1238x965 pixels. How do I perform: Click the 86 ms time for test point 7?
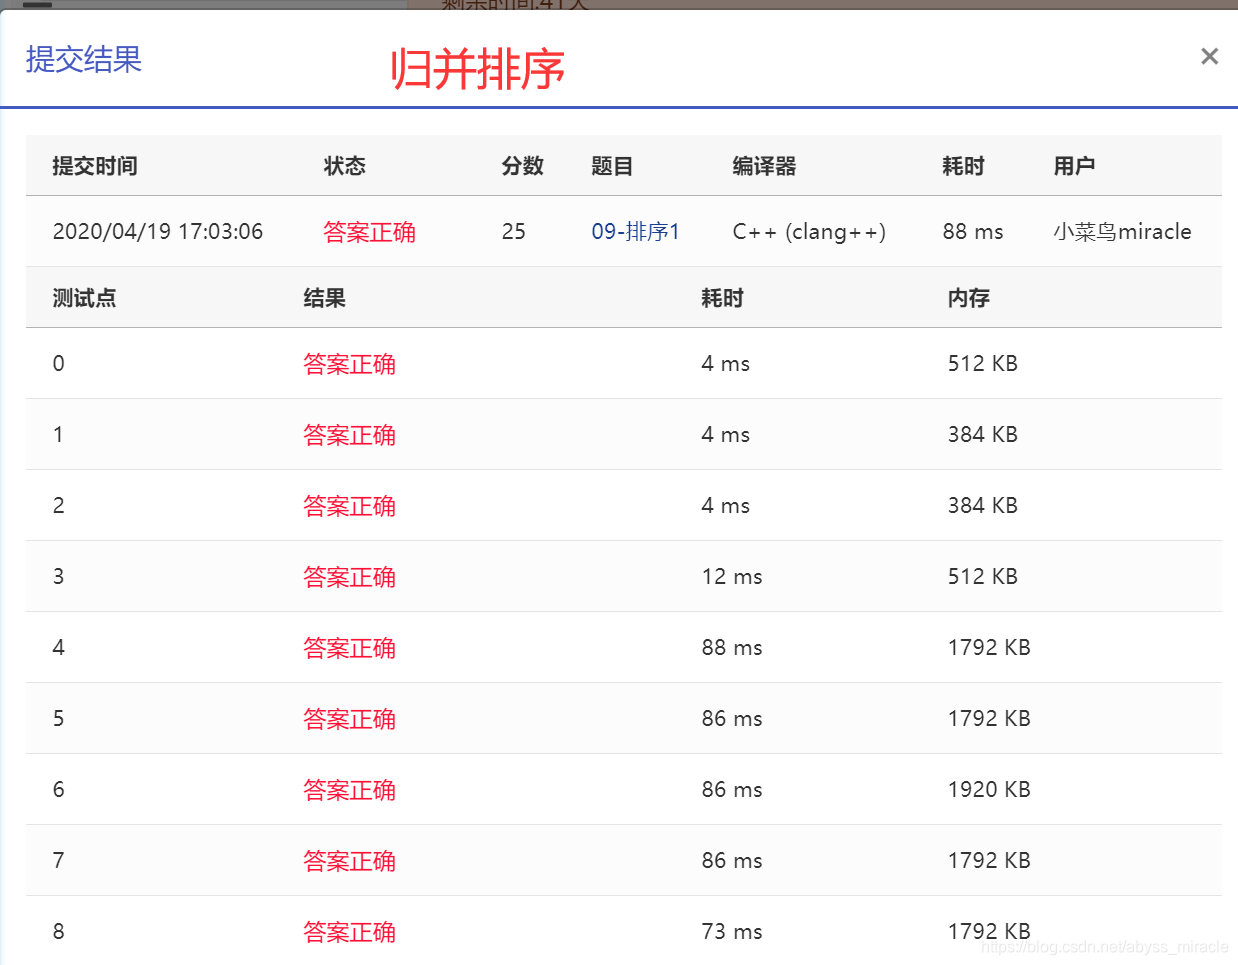[x=732, y=861]
